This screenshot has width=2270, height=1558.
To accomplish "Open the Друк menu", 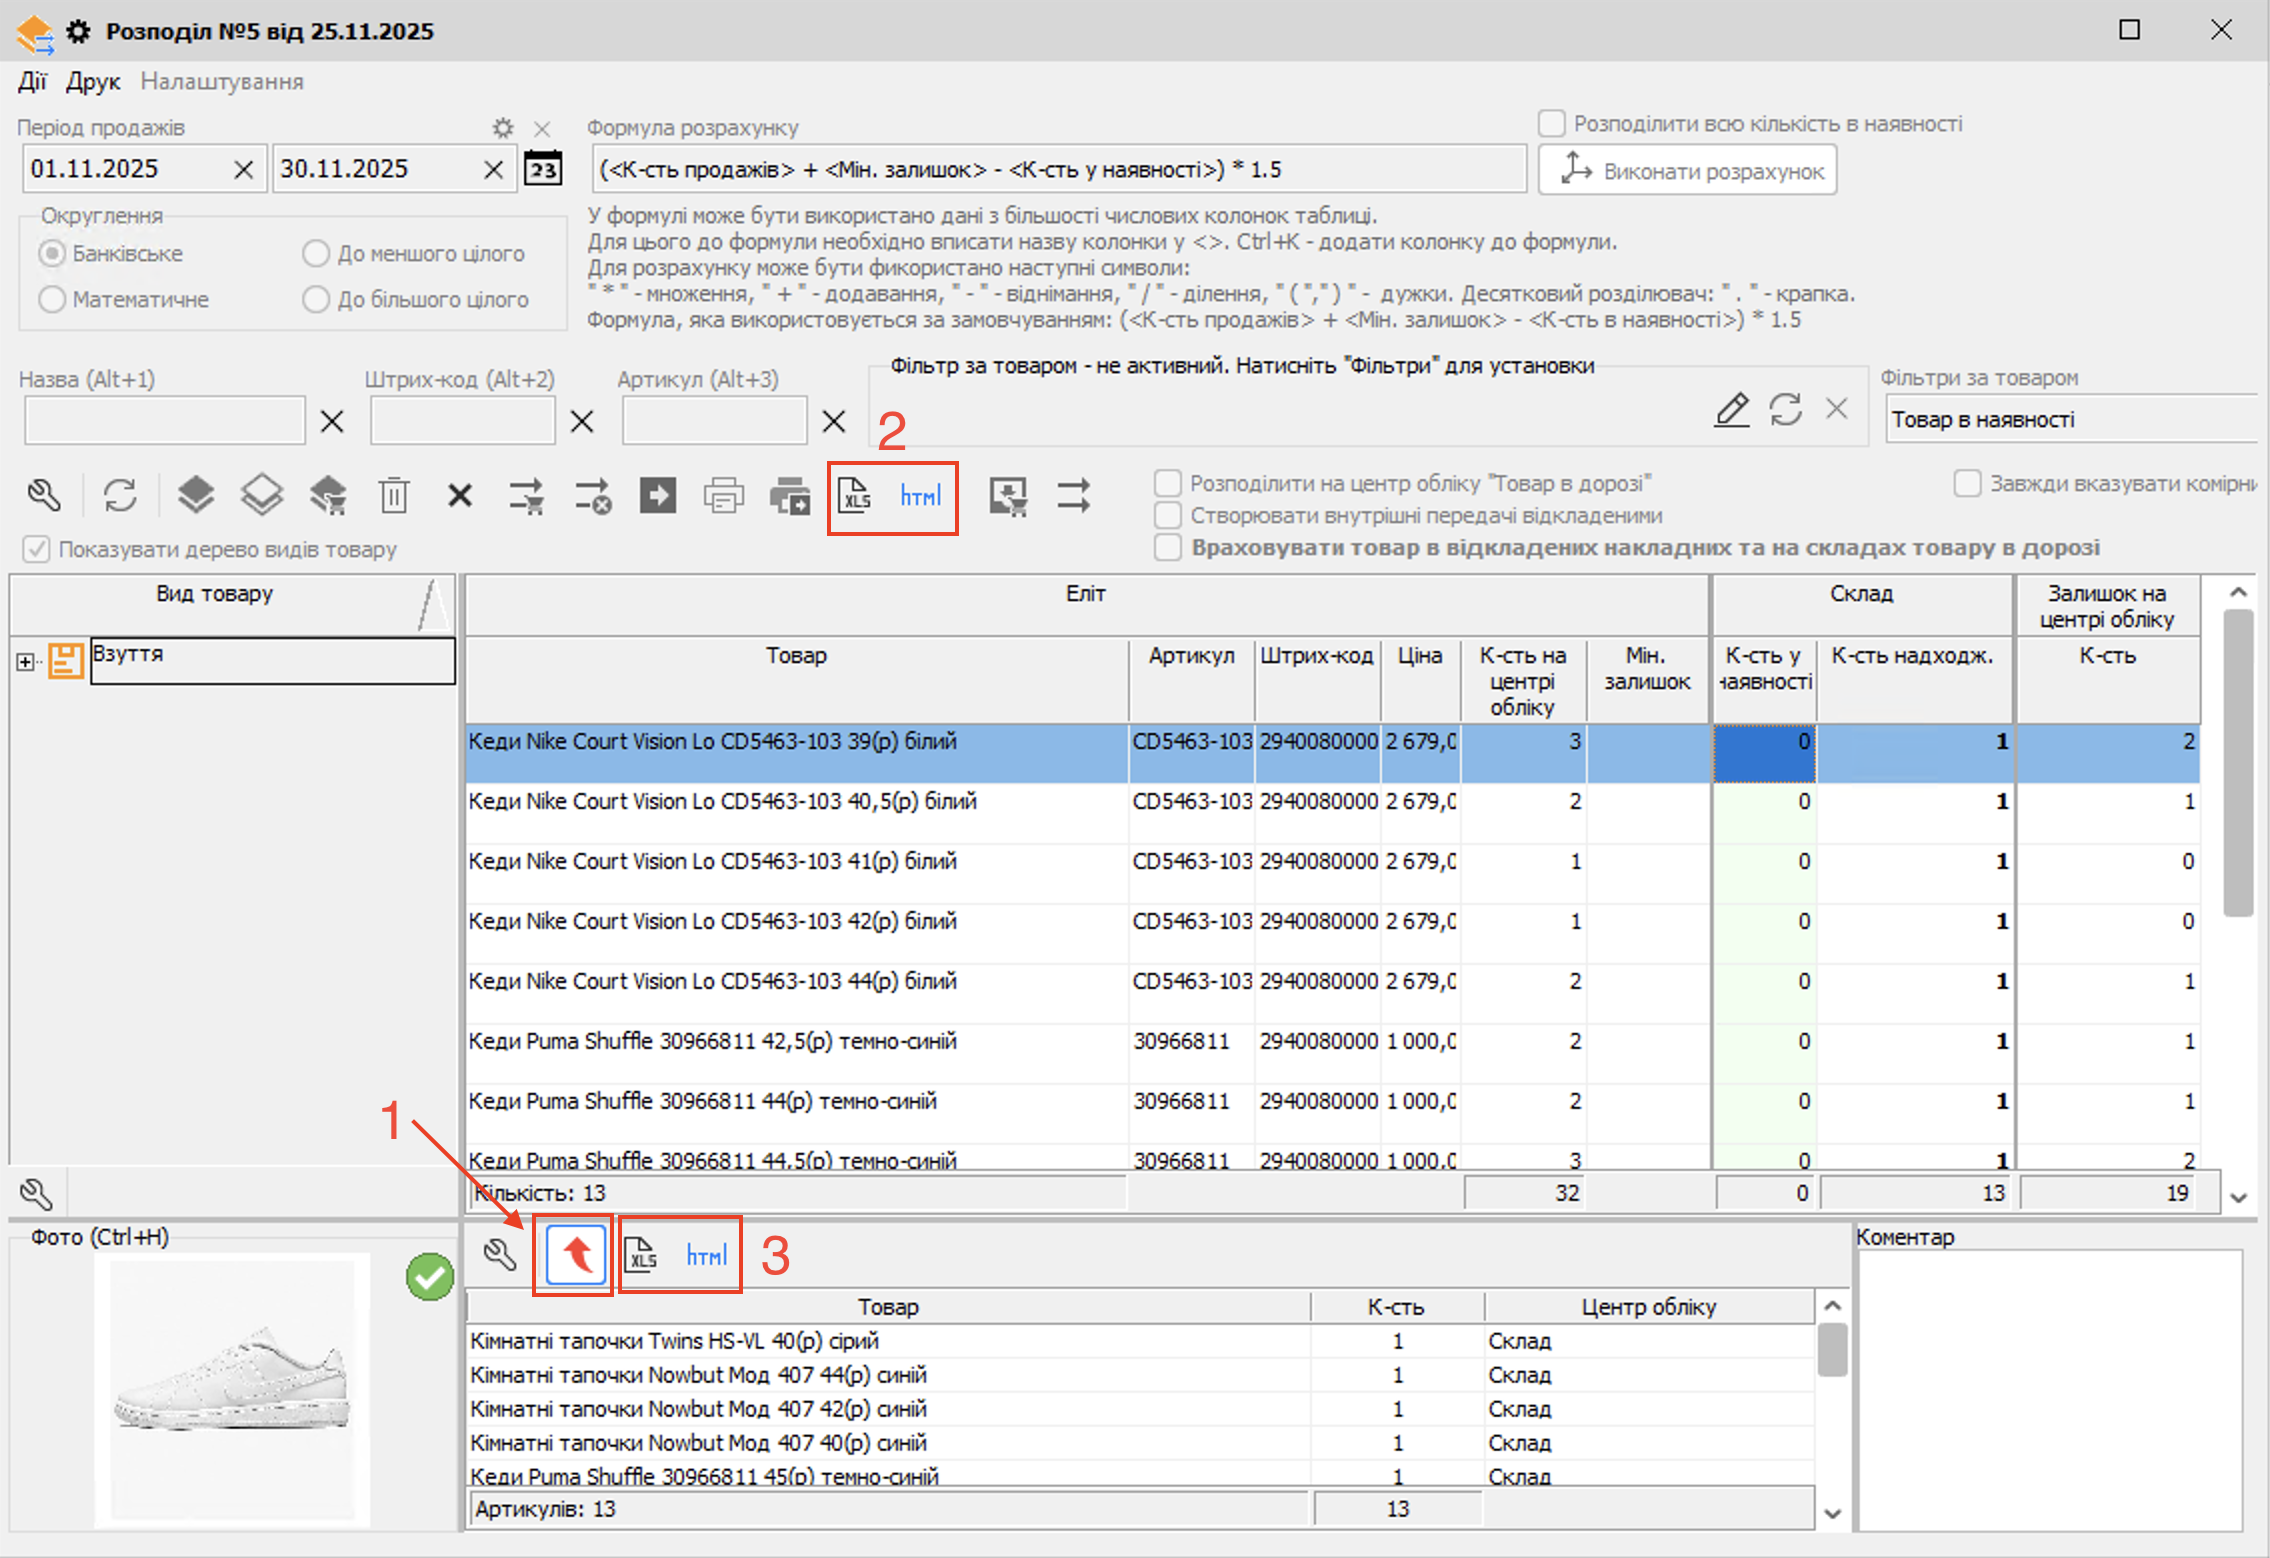I will pos(93,82).
